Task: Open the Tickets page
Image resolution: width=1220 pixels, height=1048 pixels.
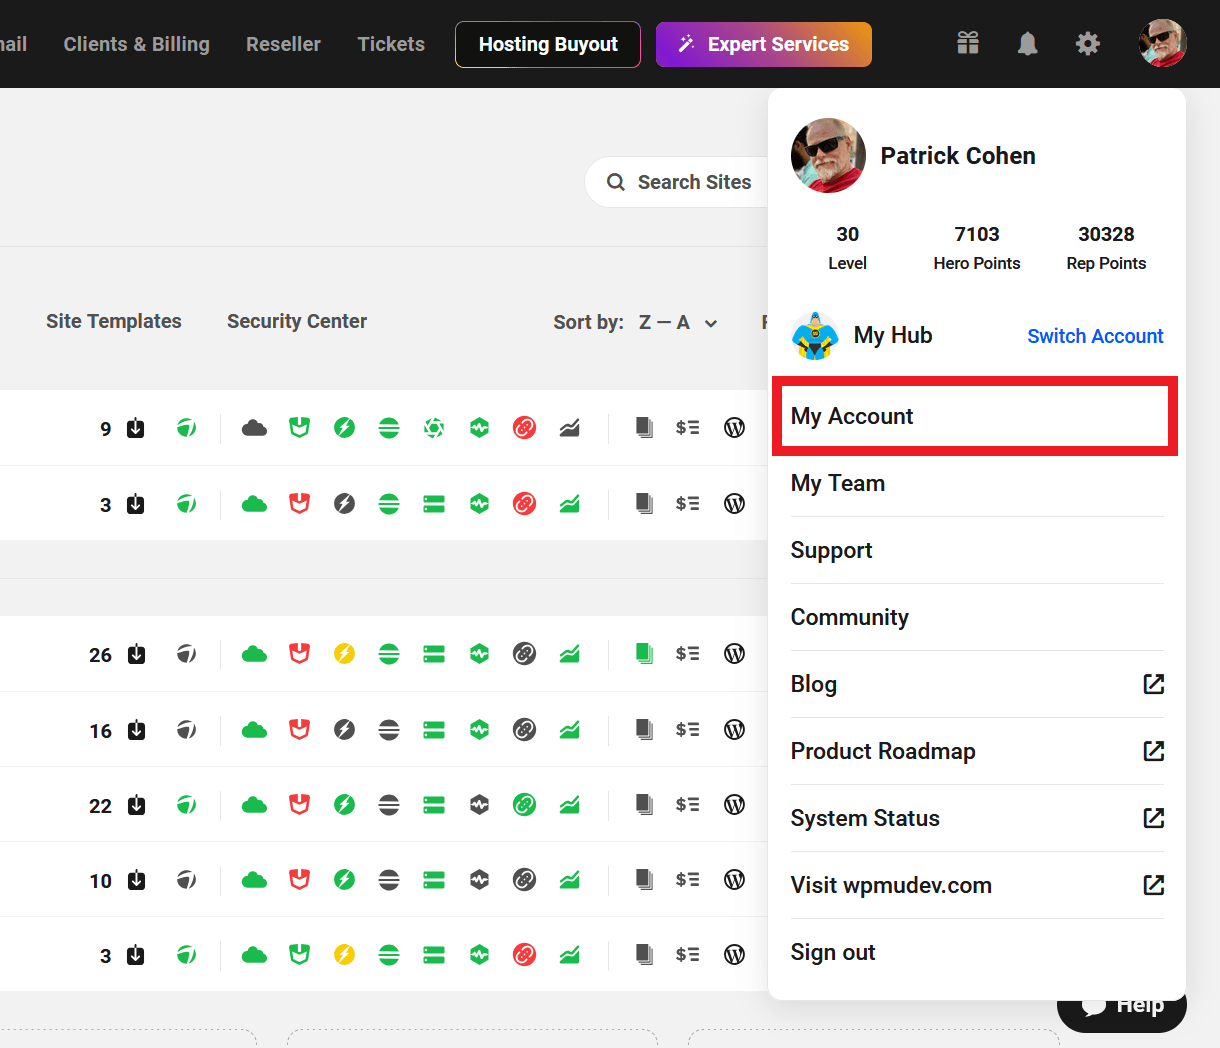Action: 391,44
